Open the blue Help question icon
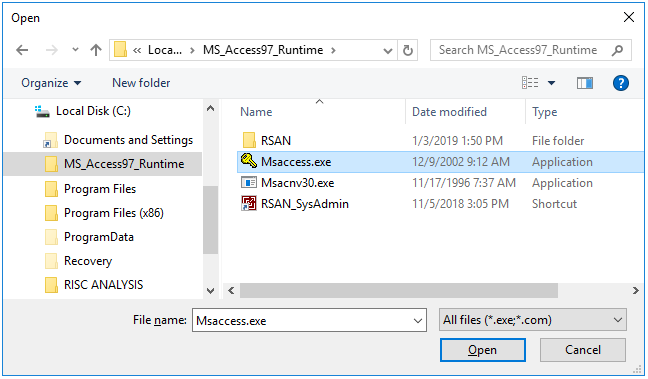Image resolution: width=648 pixels, height=379 pixels. (x=621, y=83)
